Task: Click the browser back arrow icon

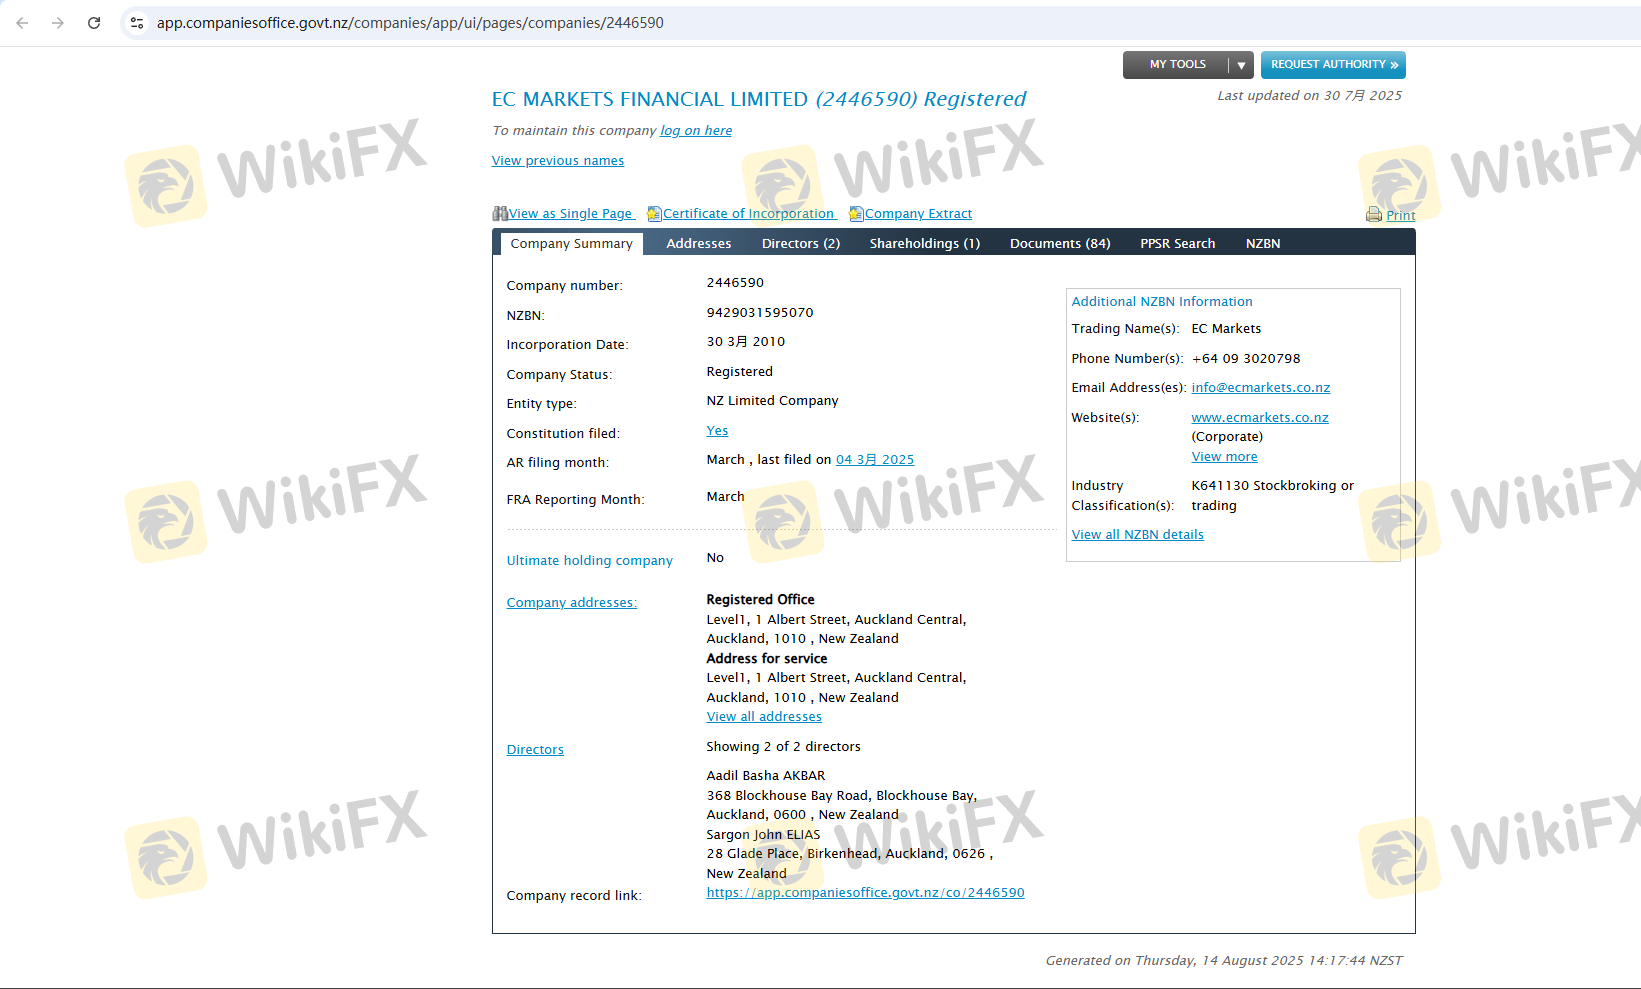Action: pos(22,23)
